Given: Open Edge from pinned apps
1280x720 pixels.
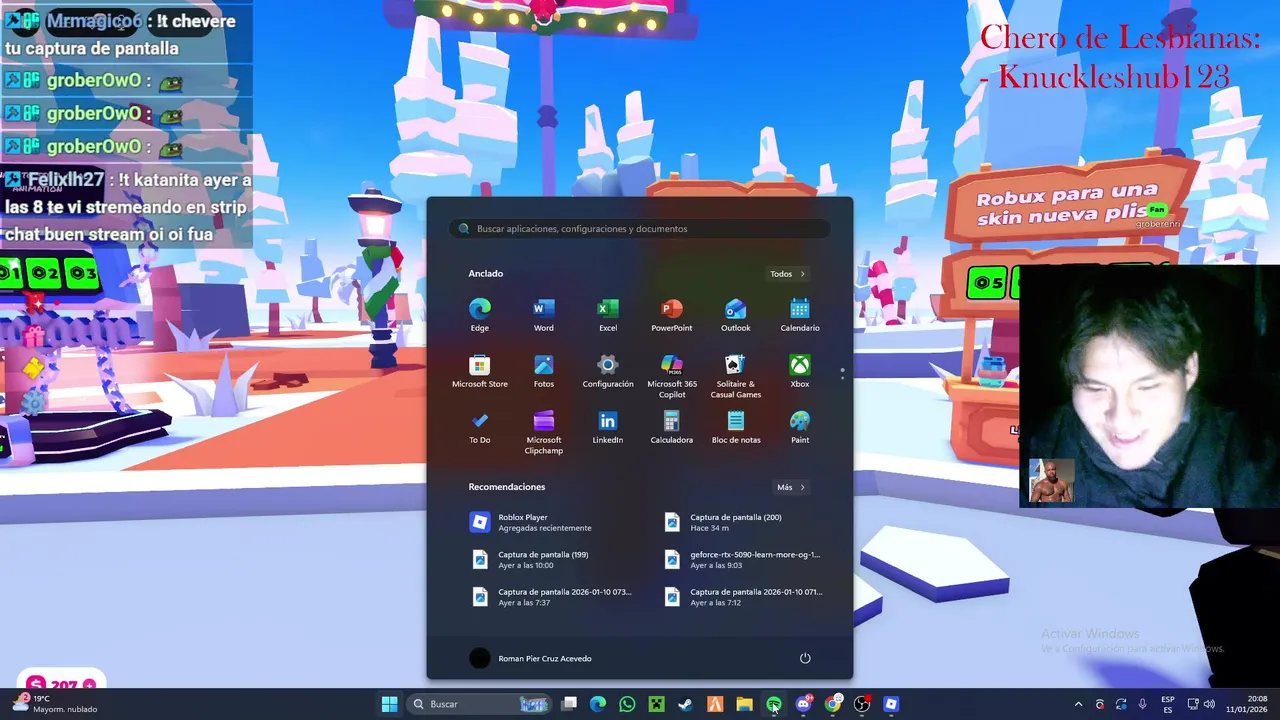Looking at the screenshot, I should [x=480, y=314].
